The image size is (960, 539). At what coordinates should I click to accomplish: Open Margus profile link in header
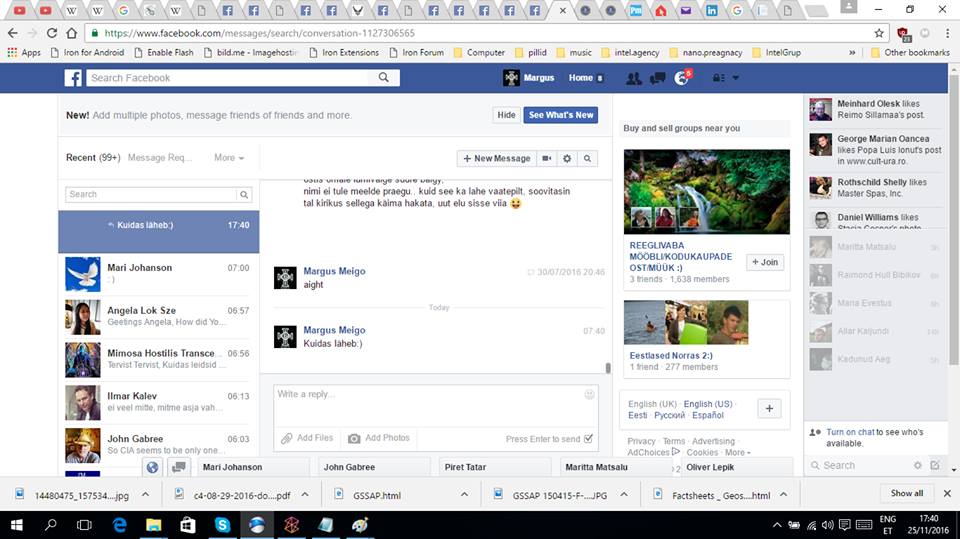click(x=528, y=78)
